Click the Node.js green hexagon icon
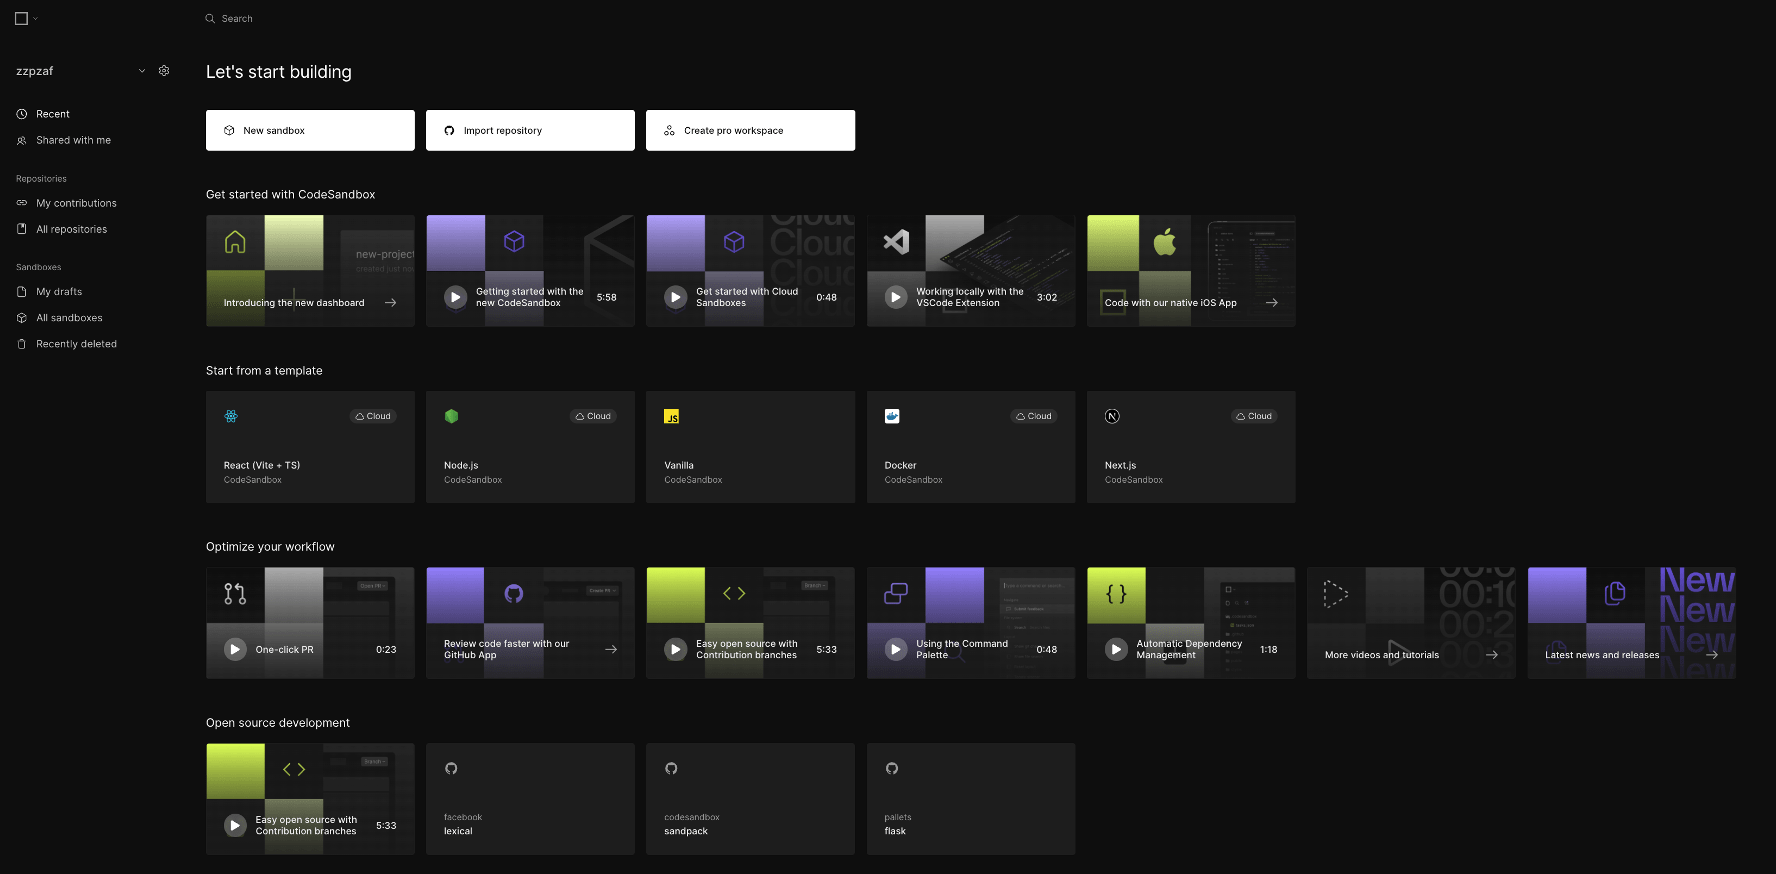This screenshot has width=1776, height=874. coord(451,416)
